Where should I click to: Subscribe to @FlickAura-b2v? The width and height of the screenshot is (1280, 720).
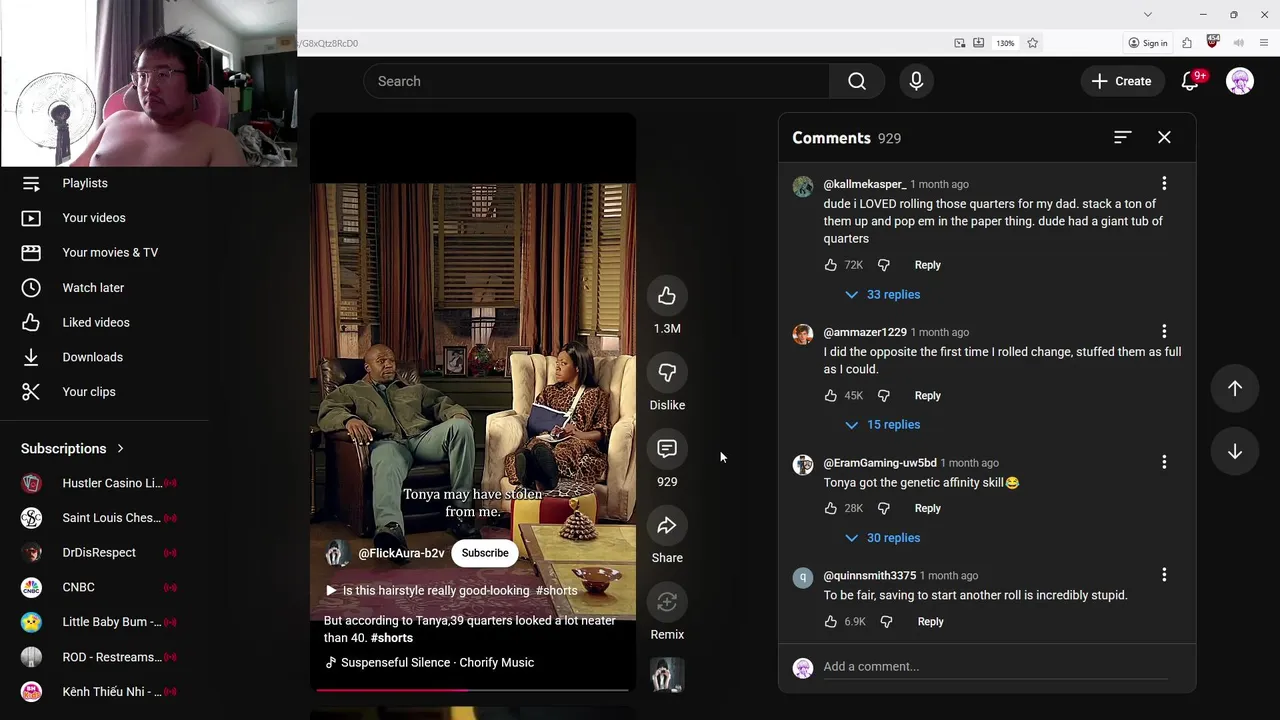[x=485, y=553]
